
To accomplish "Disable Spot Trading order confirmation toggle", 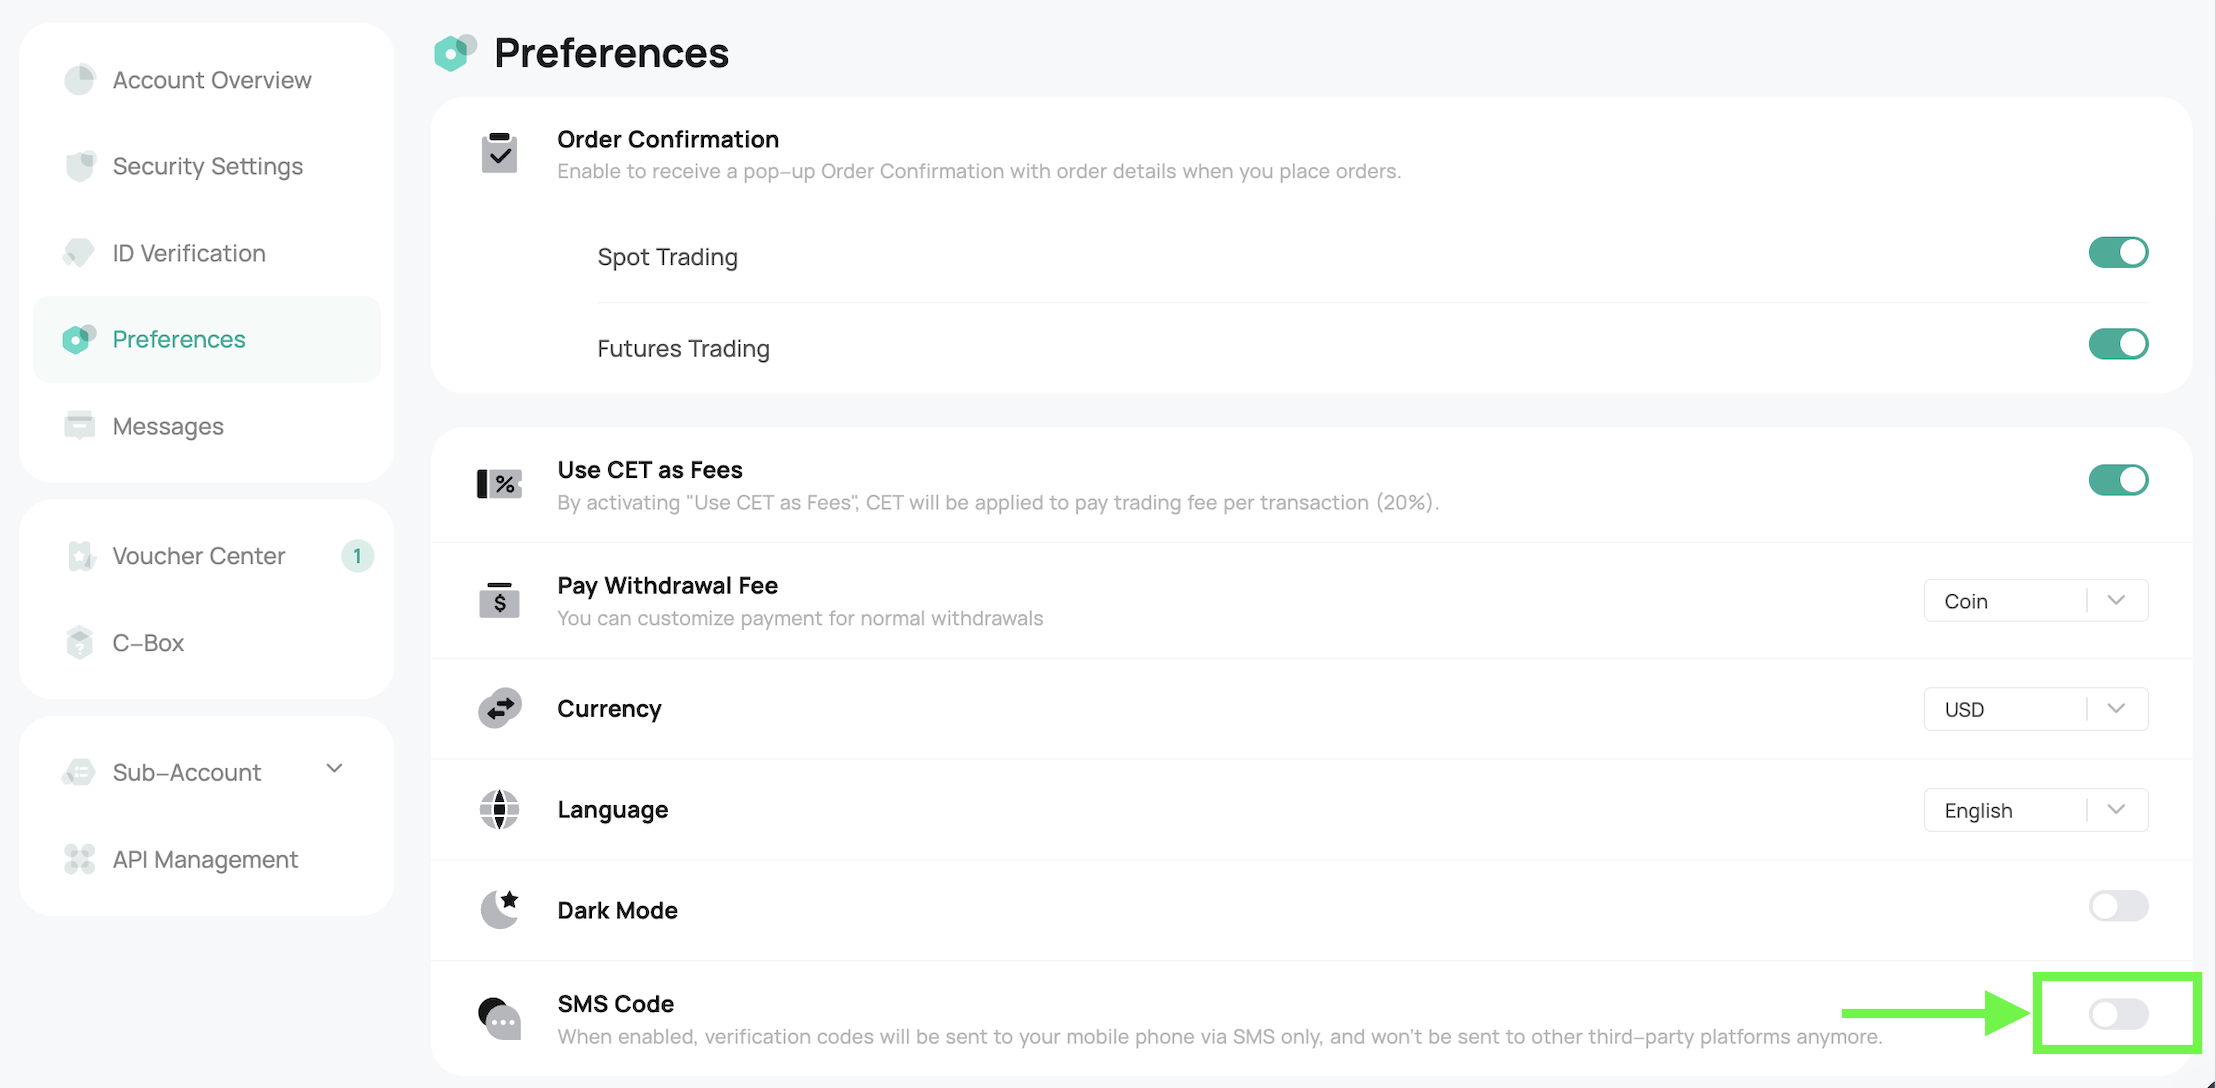I will click(x=2118, y=252).
